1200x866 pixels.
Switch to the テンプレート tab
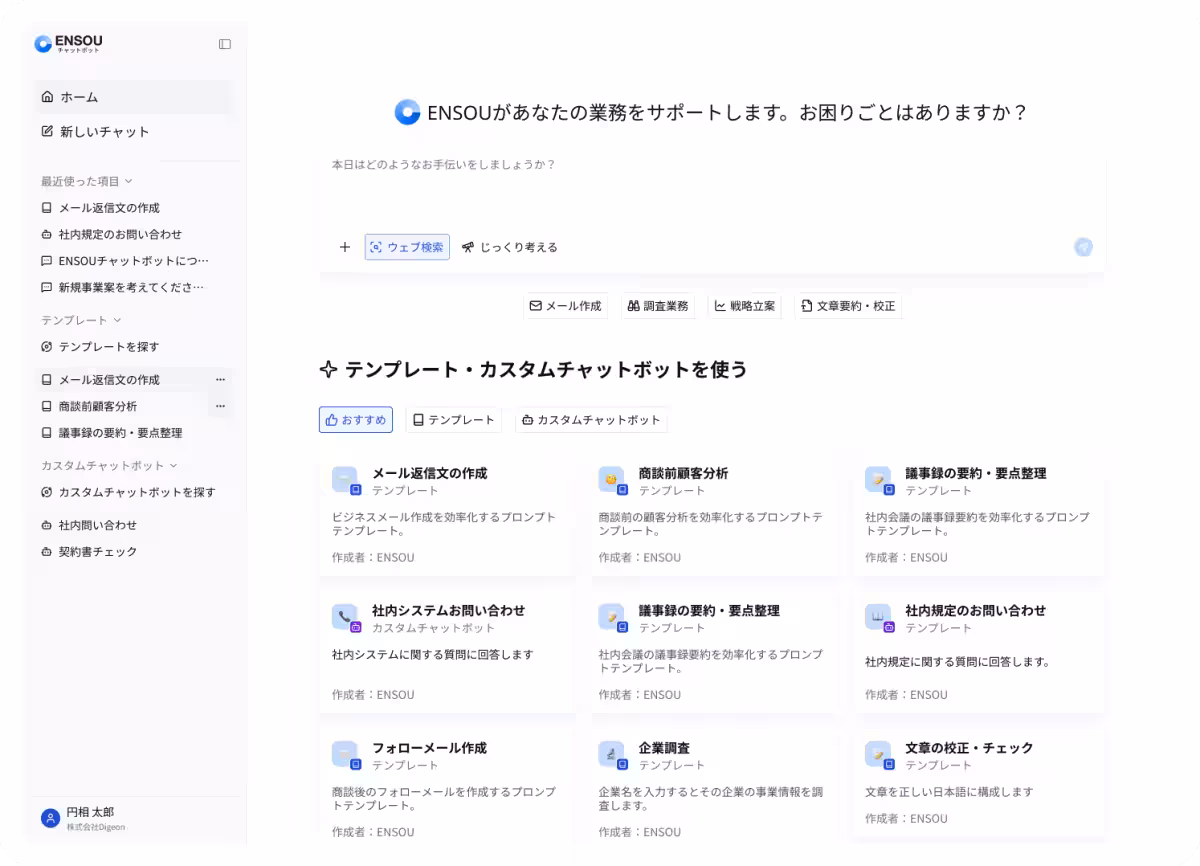tap(454, 420)
